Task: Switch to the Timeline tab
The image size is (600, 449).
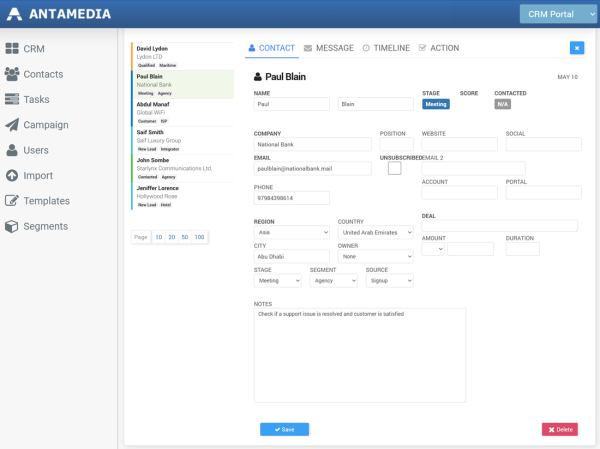Action: point(386,47)
